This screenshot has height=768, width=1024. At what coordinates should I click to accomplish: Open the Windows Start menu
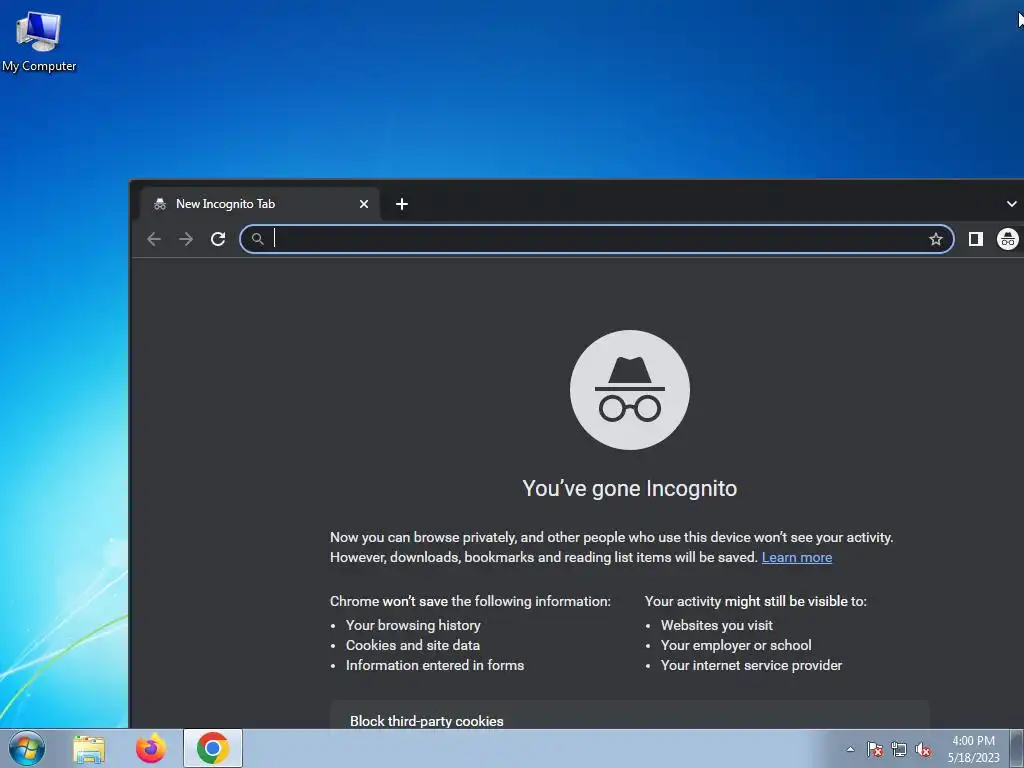click(27, 748)
